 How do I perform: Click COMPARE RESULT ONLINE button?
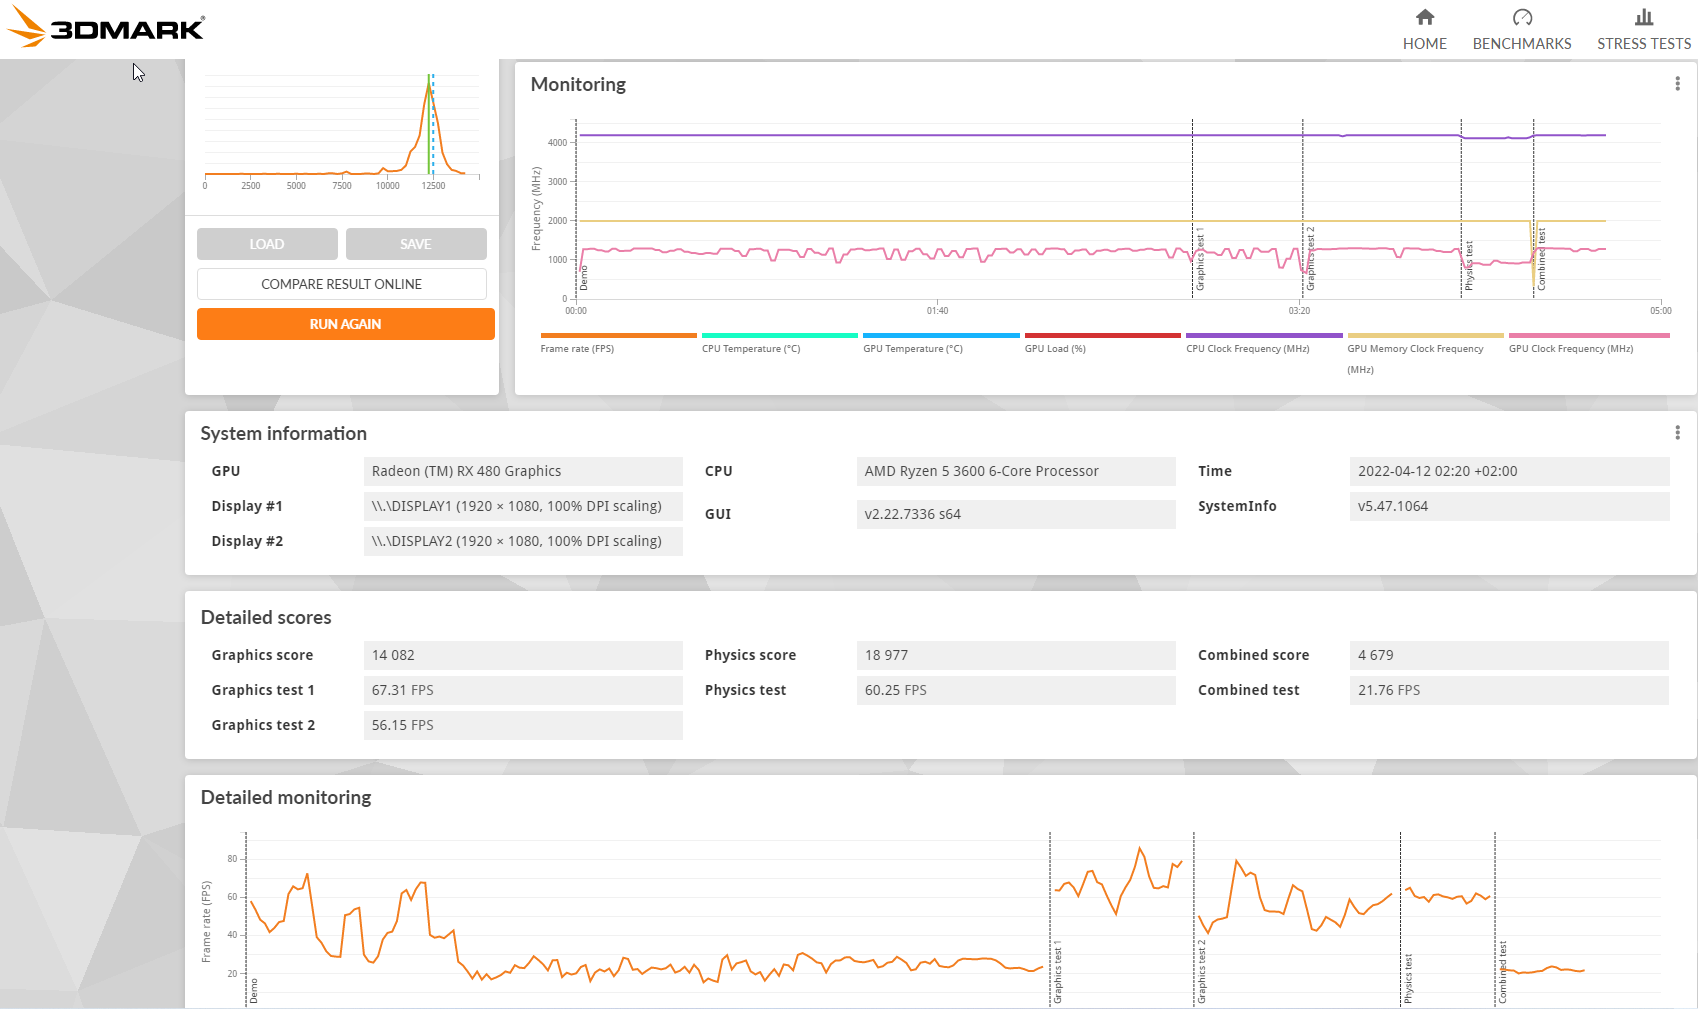(x=342, y=284)
